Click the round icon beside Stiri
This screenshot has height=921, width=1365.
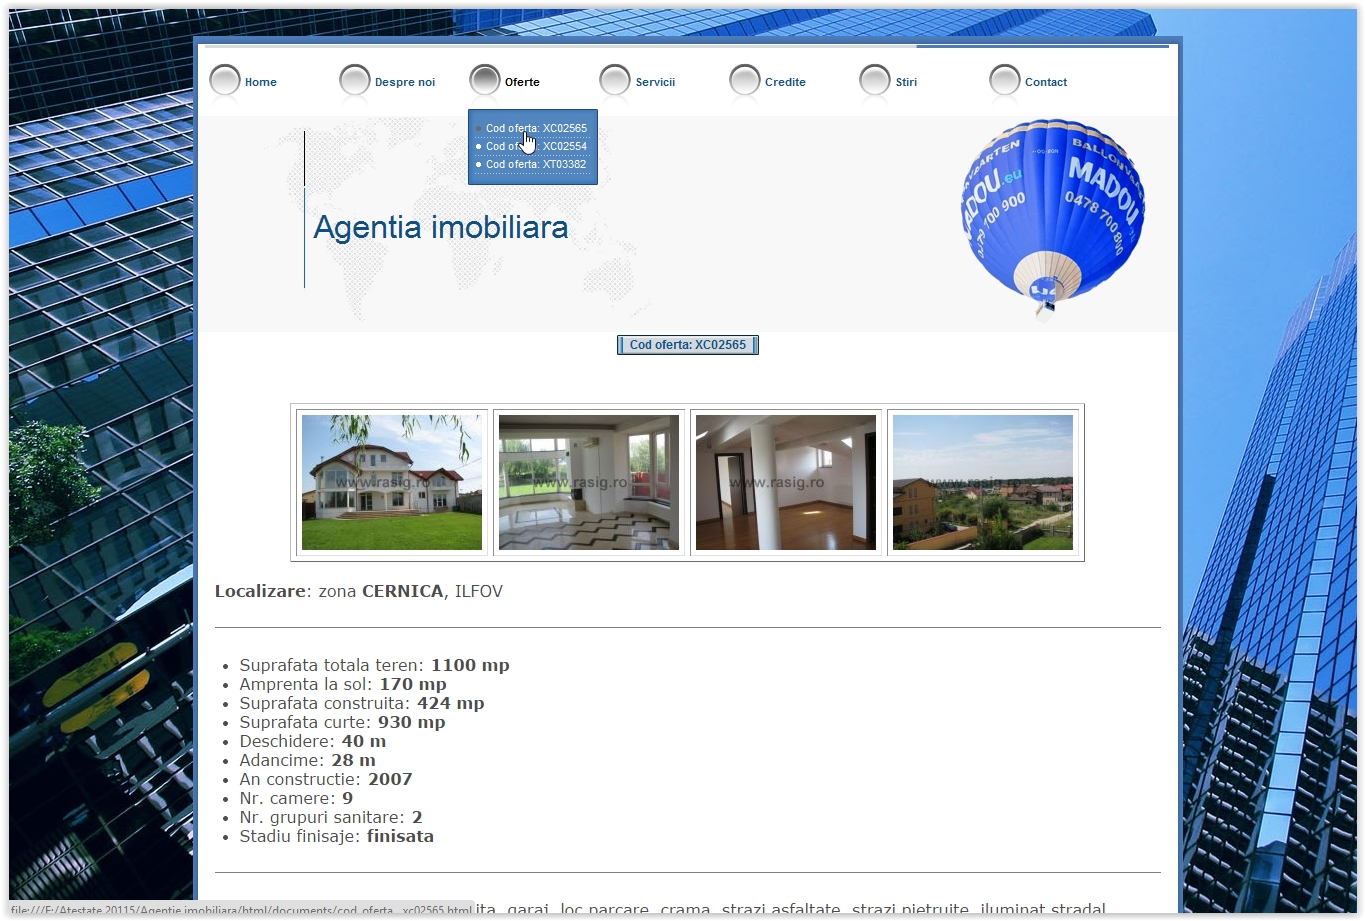(x=875, y=81)
